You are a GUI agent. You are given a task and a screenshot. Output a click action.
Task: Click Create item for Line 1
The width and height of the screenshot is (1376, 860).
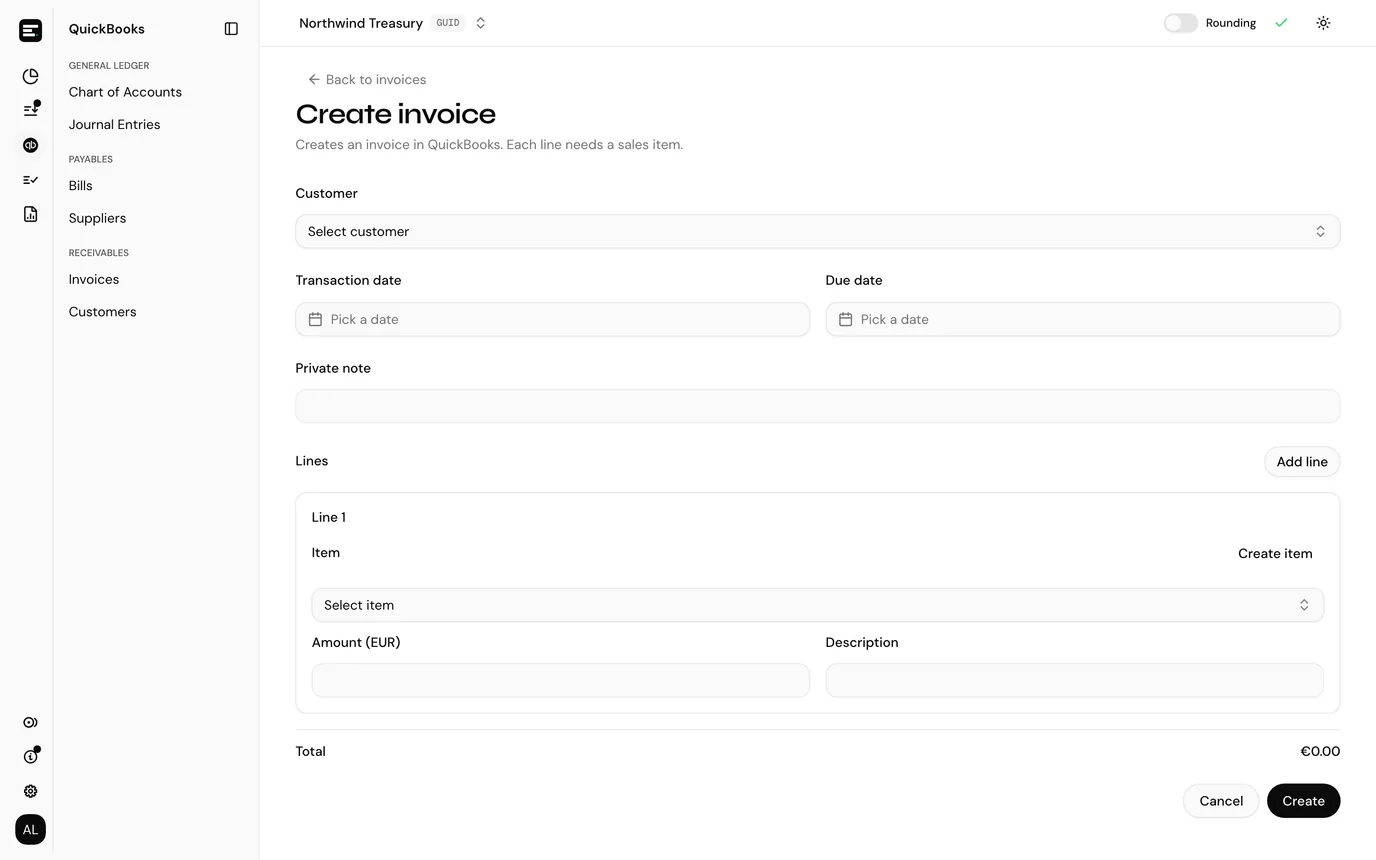1275,554
